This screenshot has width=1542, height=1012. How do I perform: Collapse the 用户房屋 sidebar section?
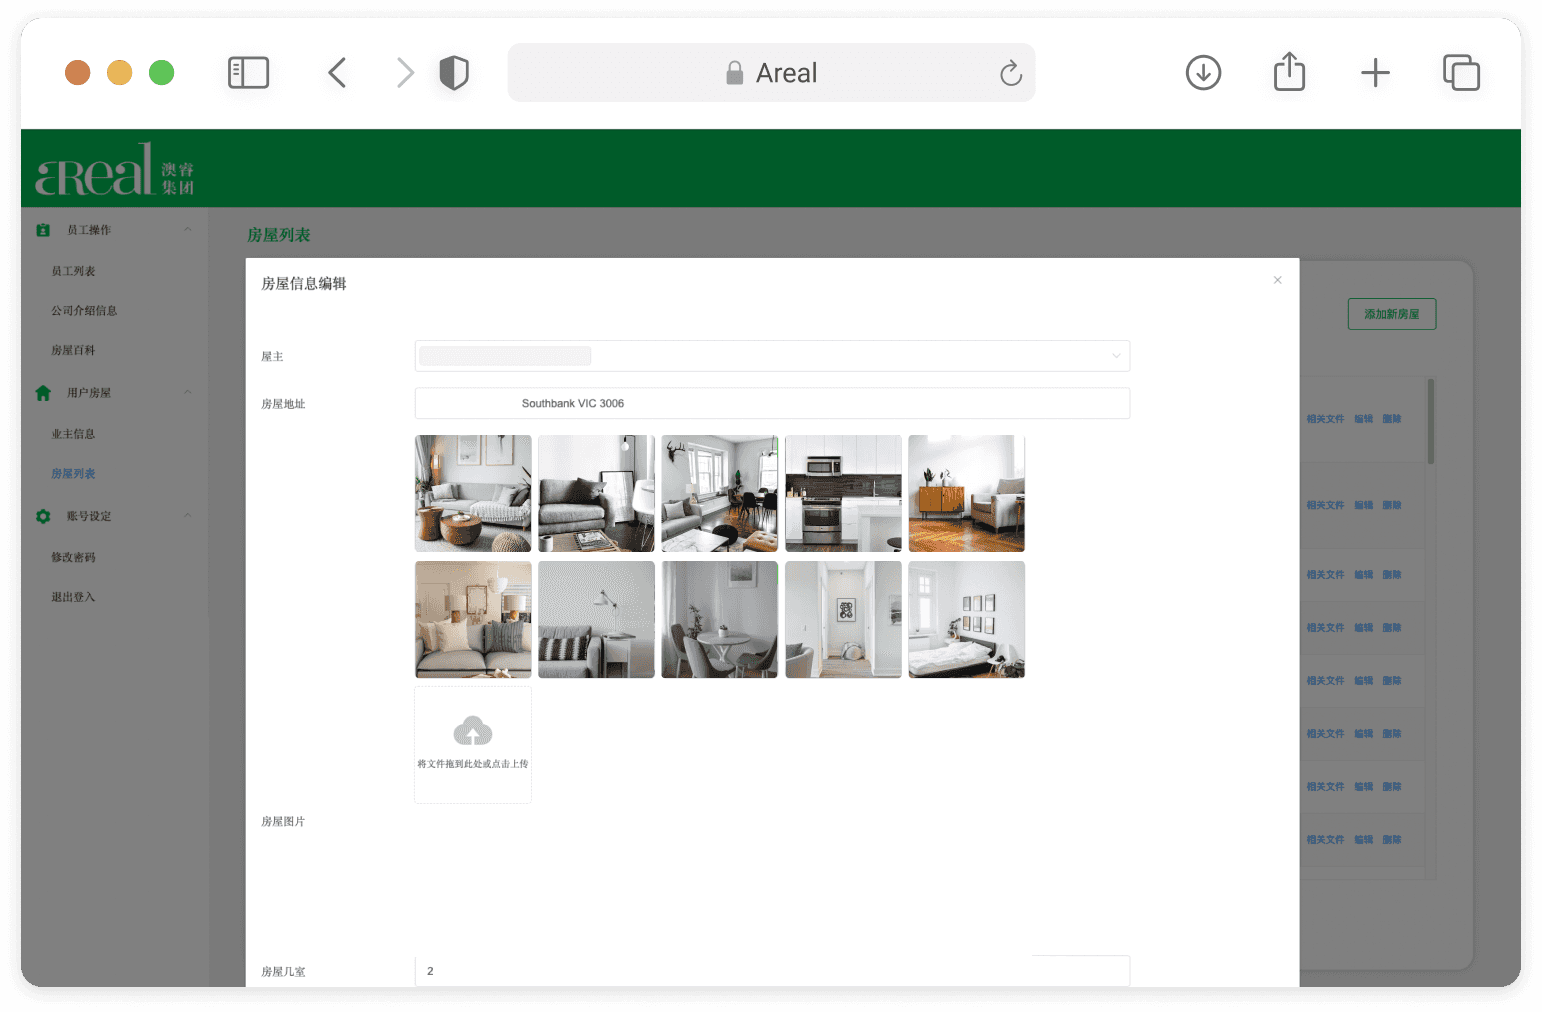pyautogui.click(x=187, y=393)
